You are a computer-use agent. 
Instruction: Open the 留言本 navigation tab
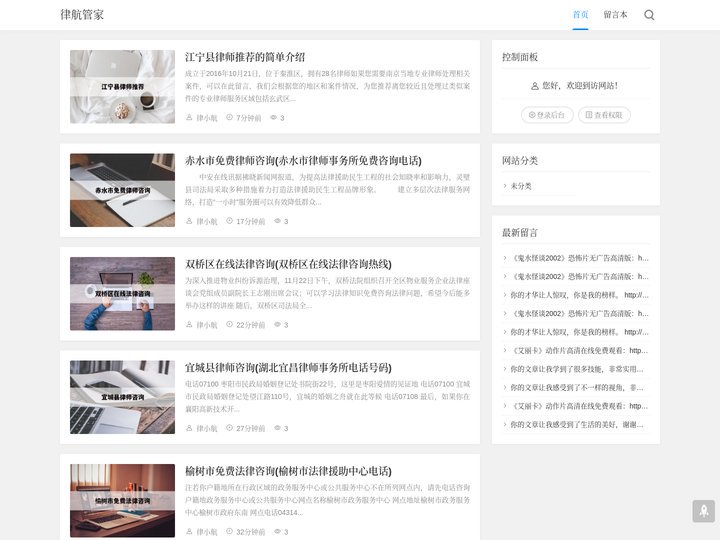click(x=615, y=15)
